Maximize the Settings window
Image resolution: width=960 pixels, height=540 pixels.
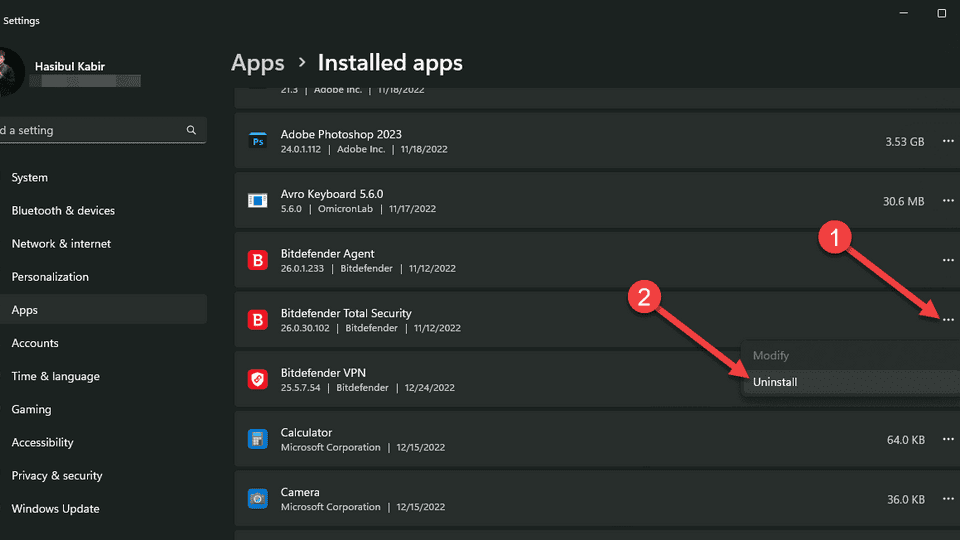pos(942,13)
